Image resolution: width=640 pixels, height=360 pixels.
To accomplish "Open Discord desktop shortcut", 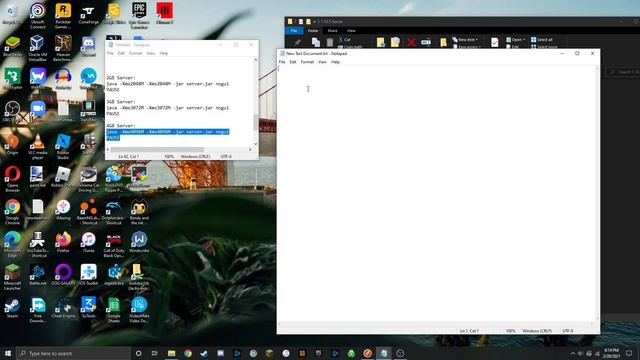I will (89, 47).
